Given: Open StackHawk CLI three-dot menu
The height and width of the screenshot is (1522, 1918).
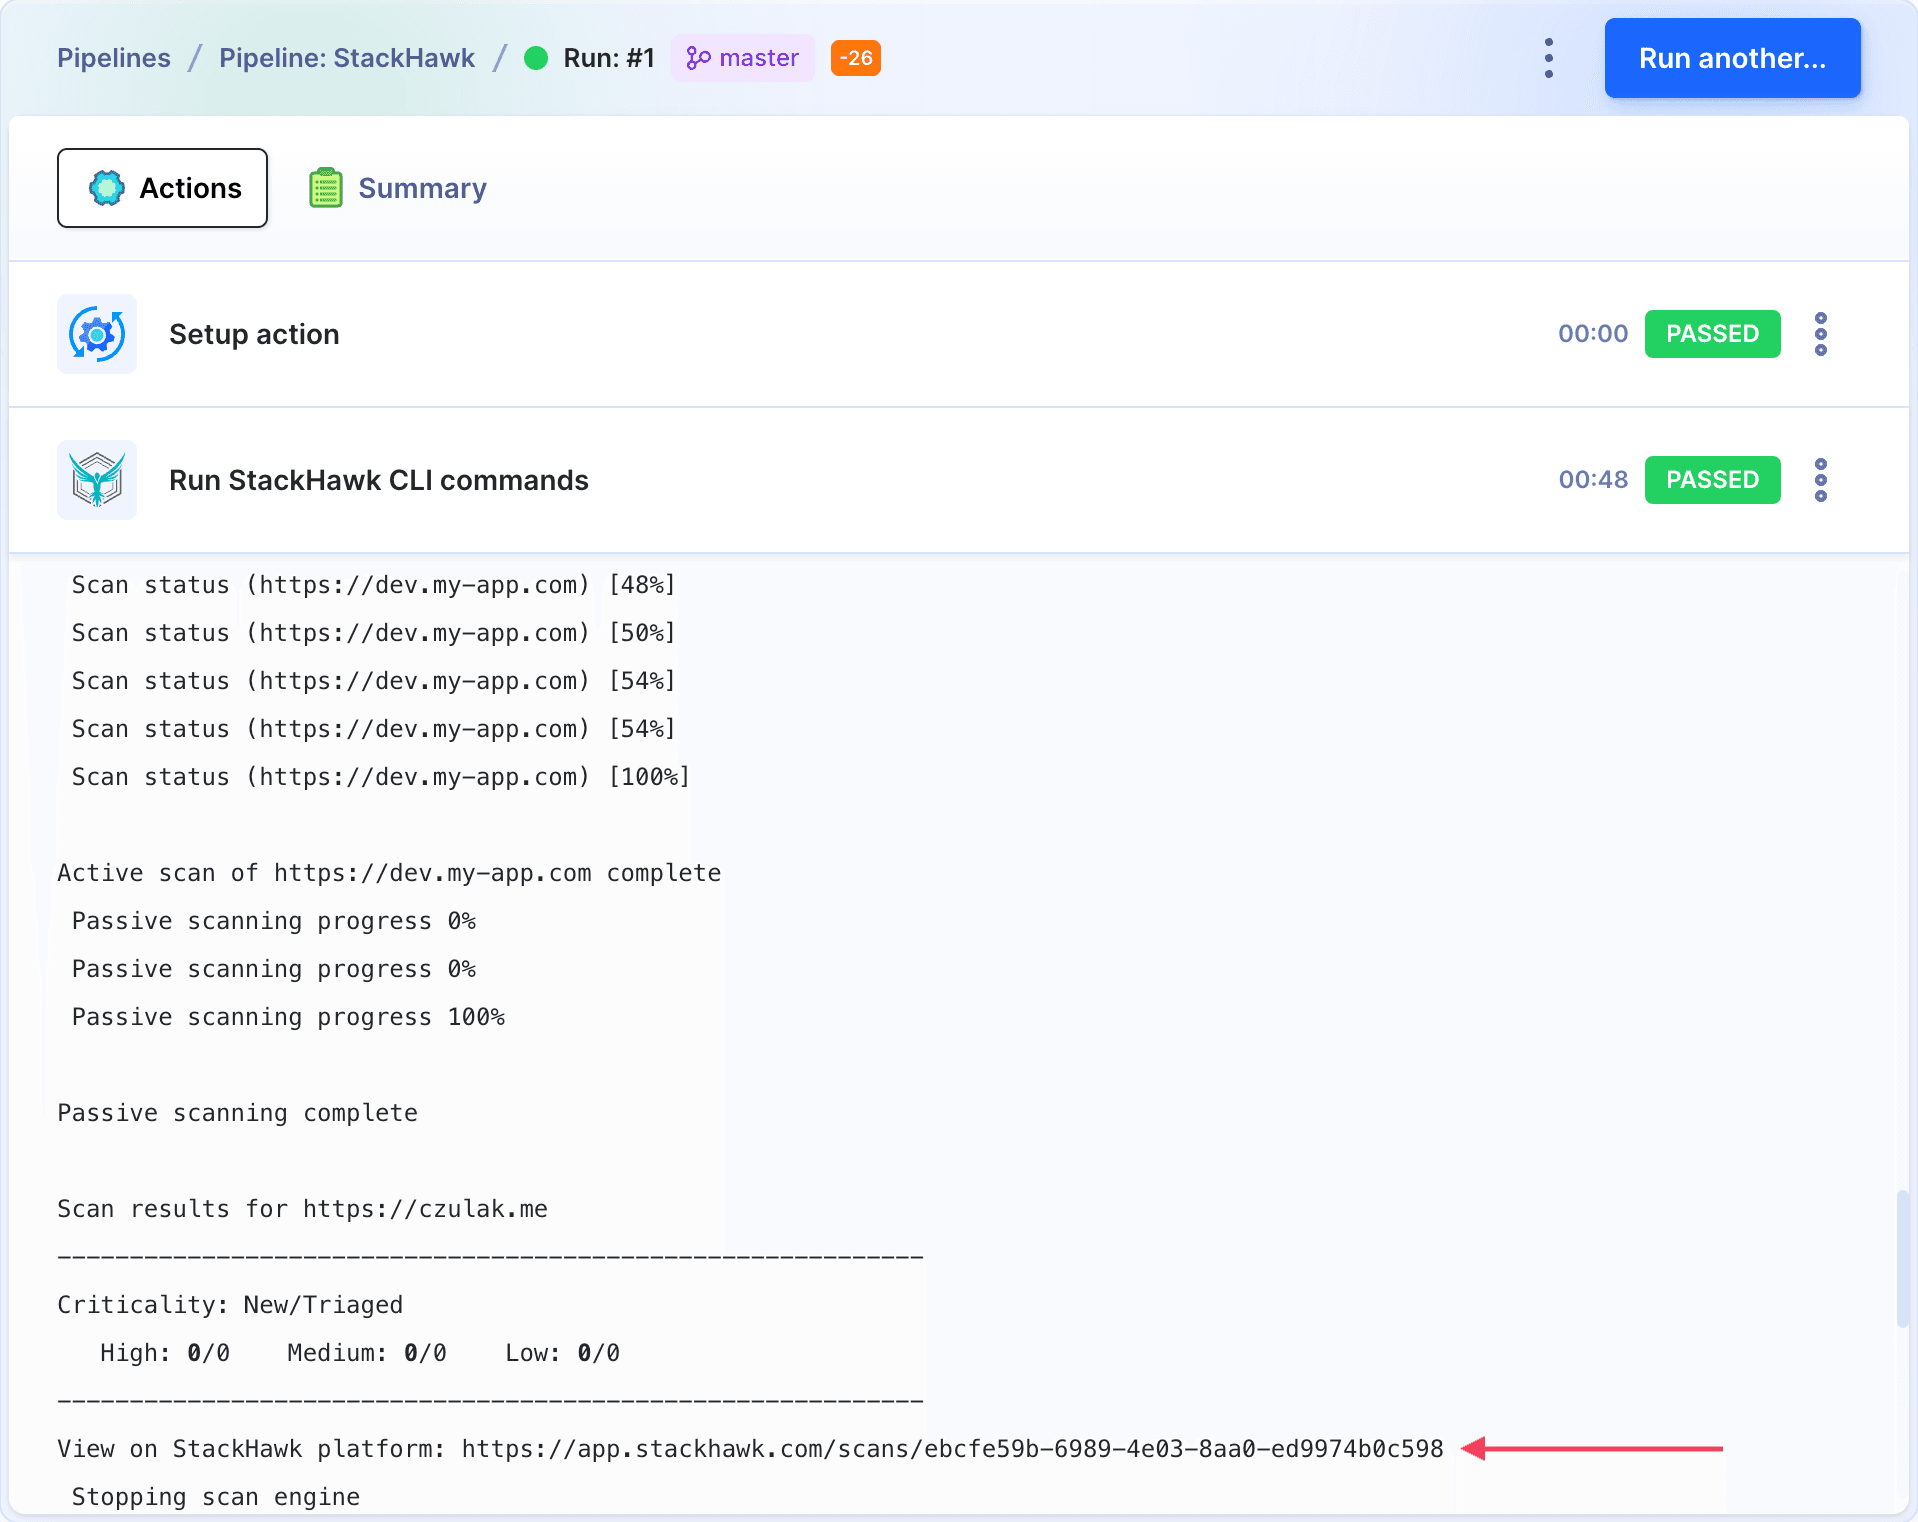Looking at the screenshot, I should 1821,480.
